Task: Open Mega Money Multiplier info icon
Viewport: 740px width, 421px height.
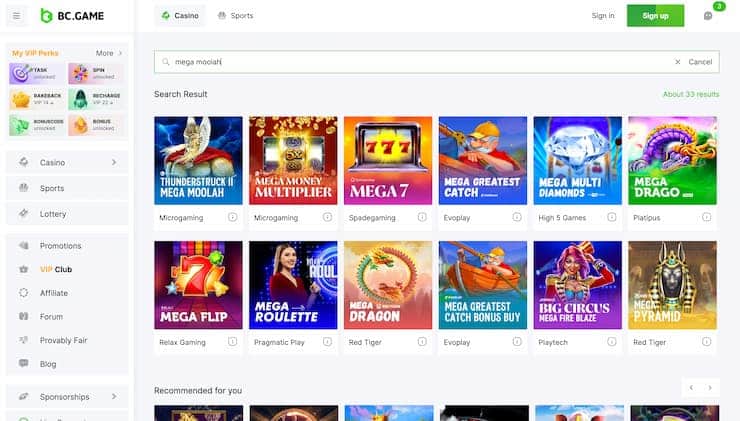Action: tap(328, 217)
